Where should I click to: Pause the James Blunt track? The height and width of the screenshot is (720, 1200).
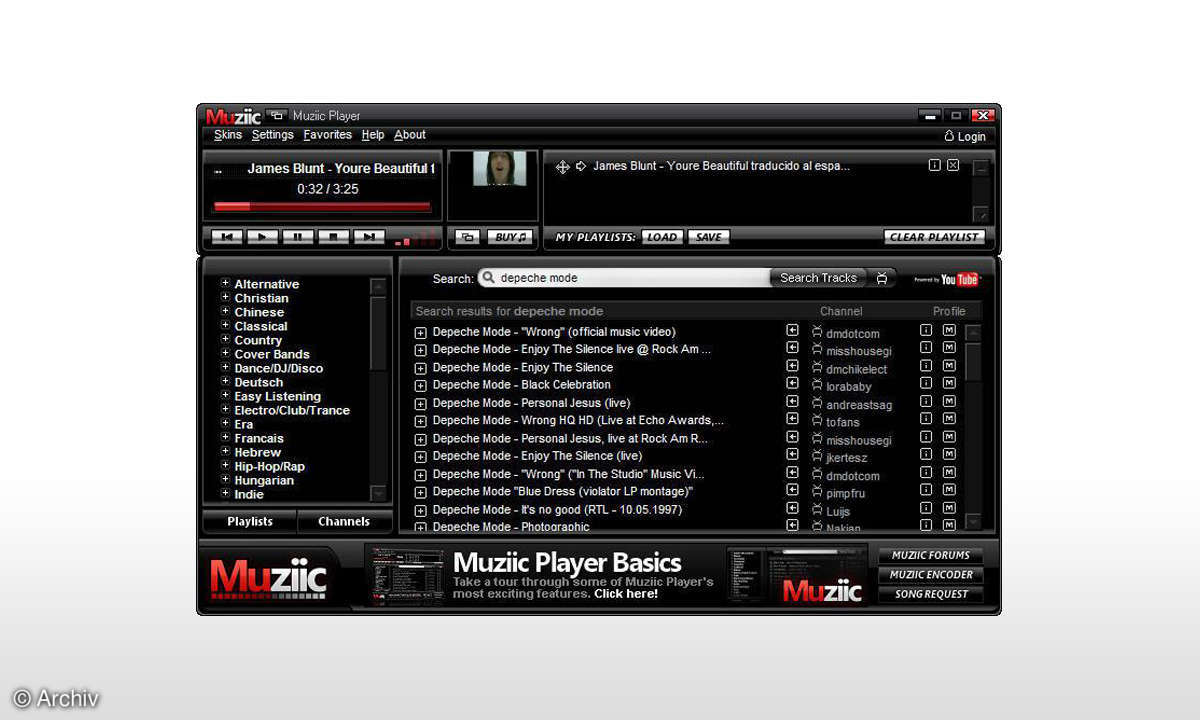(x=298, y=237)
